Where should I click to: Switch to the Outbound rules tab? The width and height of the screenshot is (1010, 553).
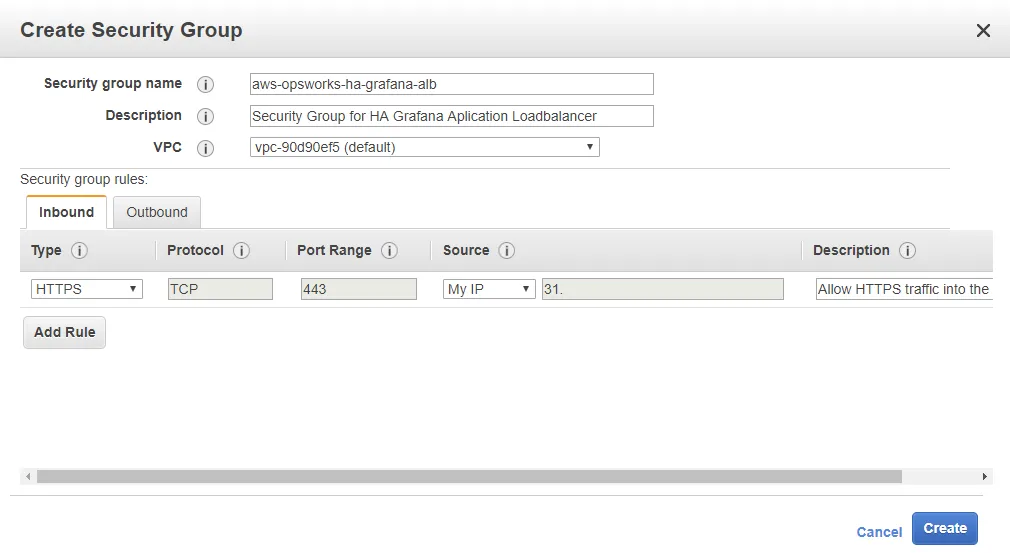click(x=157, y=212)
